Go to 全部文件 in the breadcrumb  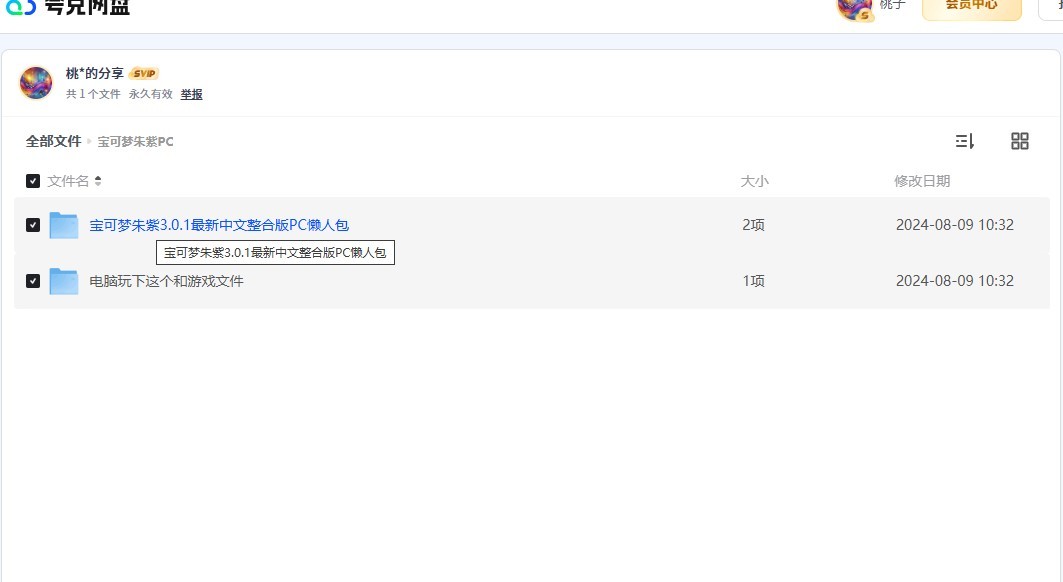54,141
